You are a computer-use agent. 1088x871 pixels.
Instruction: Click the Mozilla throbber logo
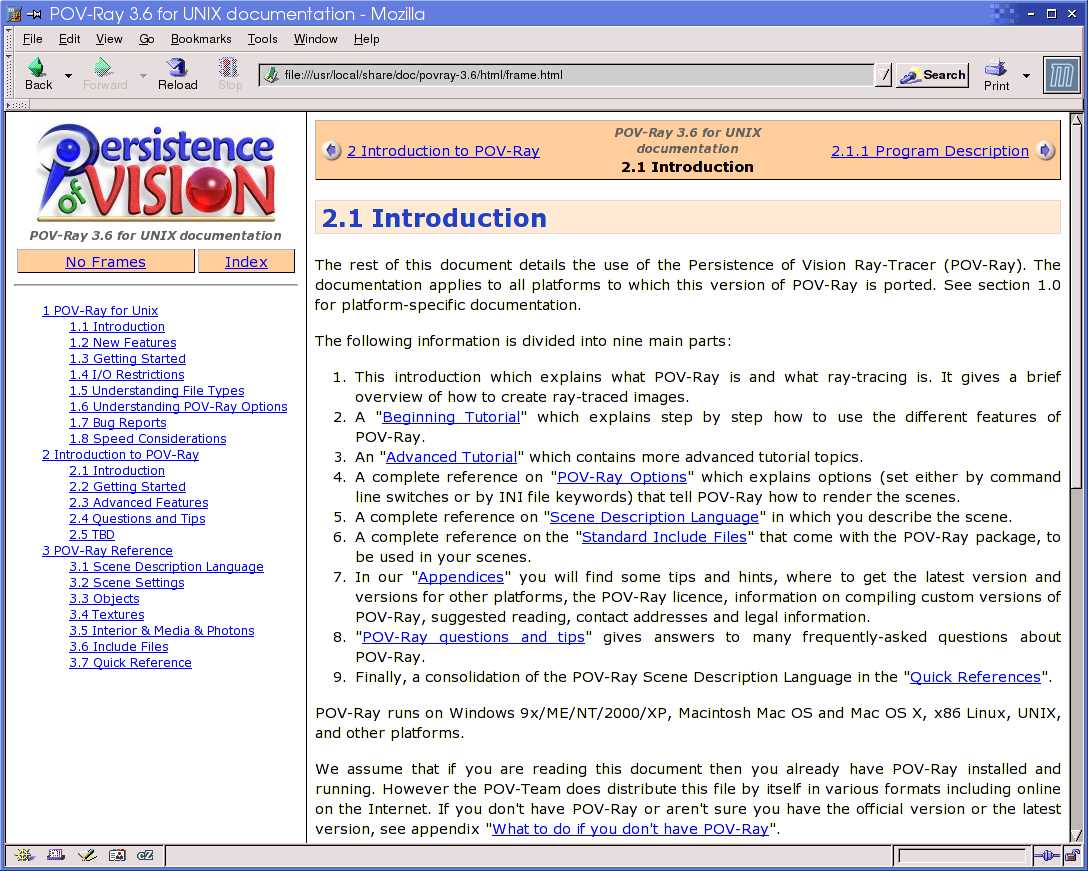pos(1062,75)
